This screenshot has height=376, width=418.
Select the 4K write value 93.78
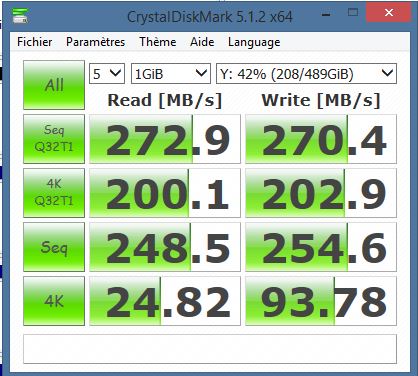(321, 301)
